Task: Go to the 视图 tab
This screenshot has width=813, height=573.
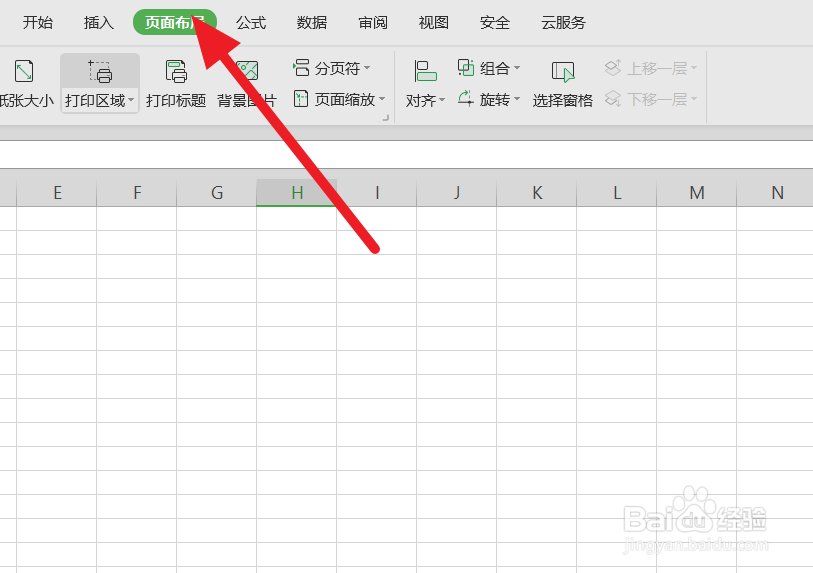Action: pyautogui.click(x=433, y=22)
